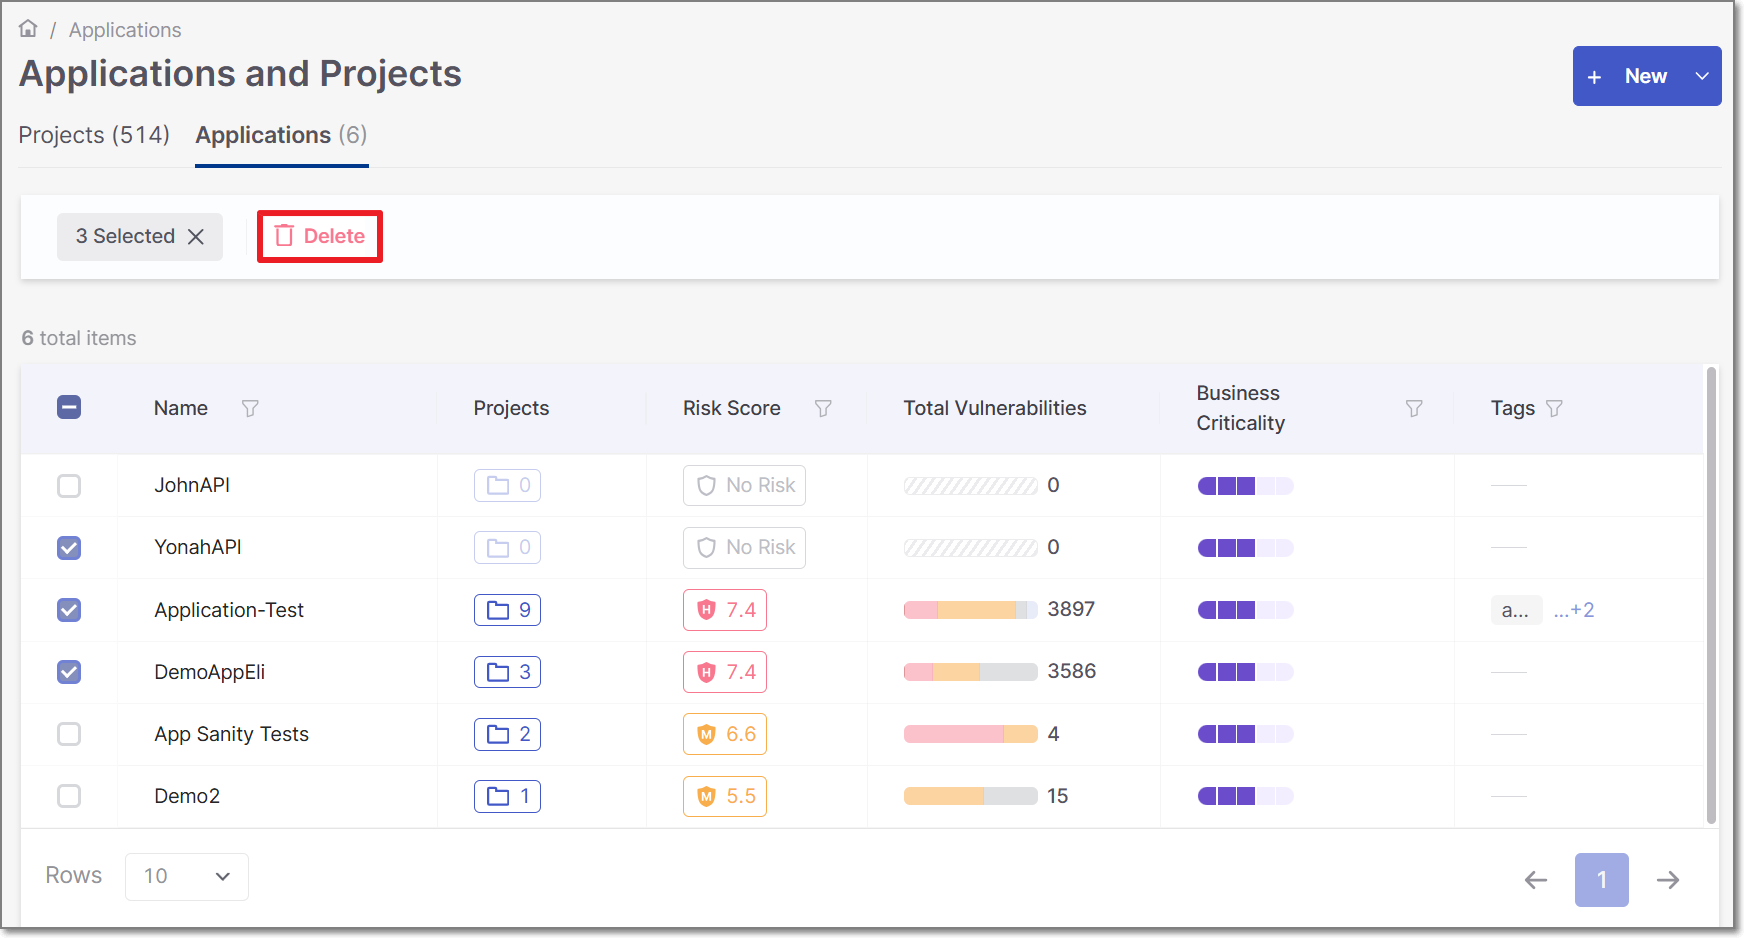This screenshot has height=938, width=1744.
Task: Open the Tags column filter icon
Action: coord(1554,408)
